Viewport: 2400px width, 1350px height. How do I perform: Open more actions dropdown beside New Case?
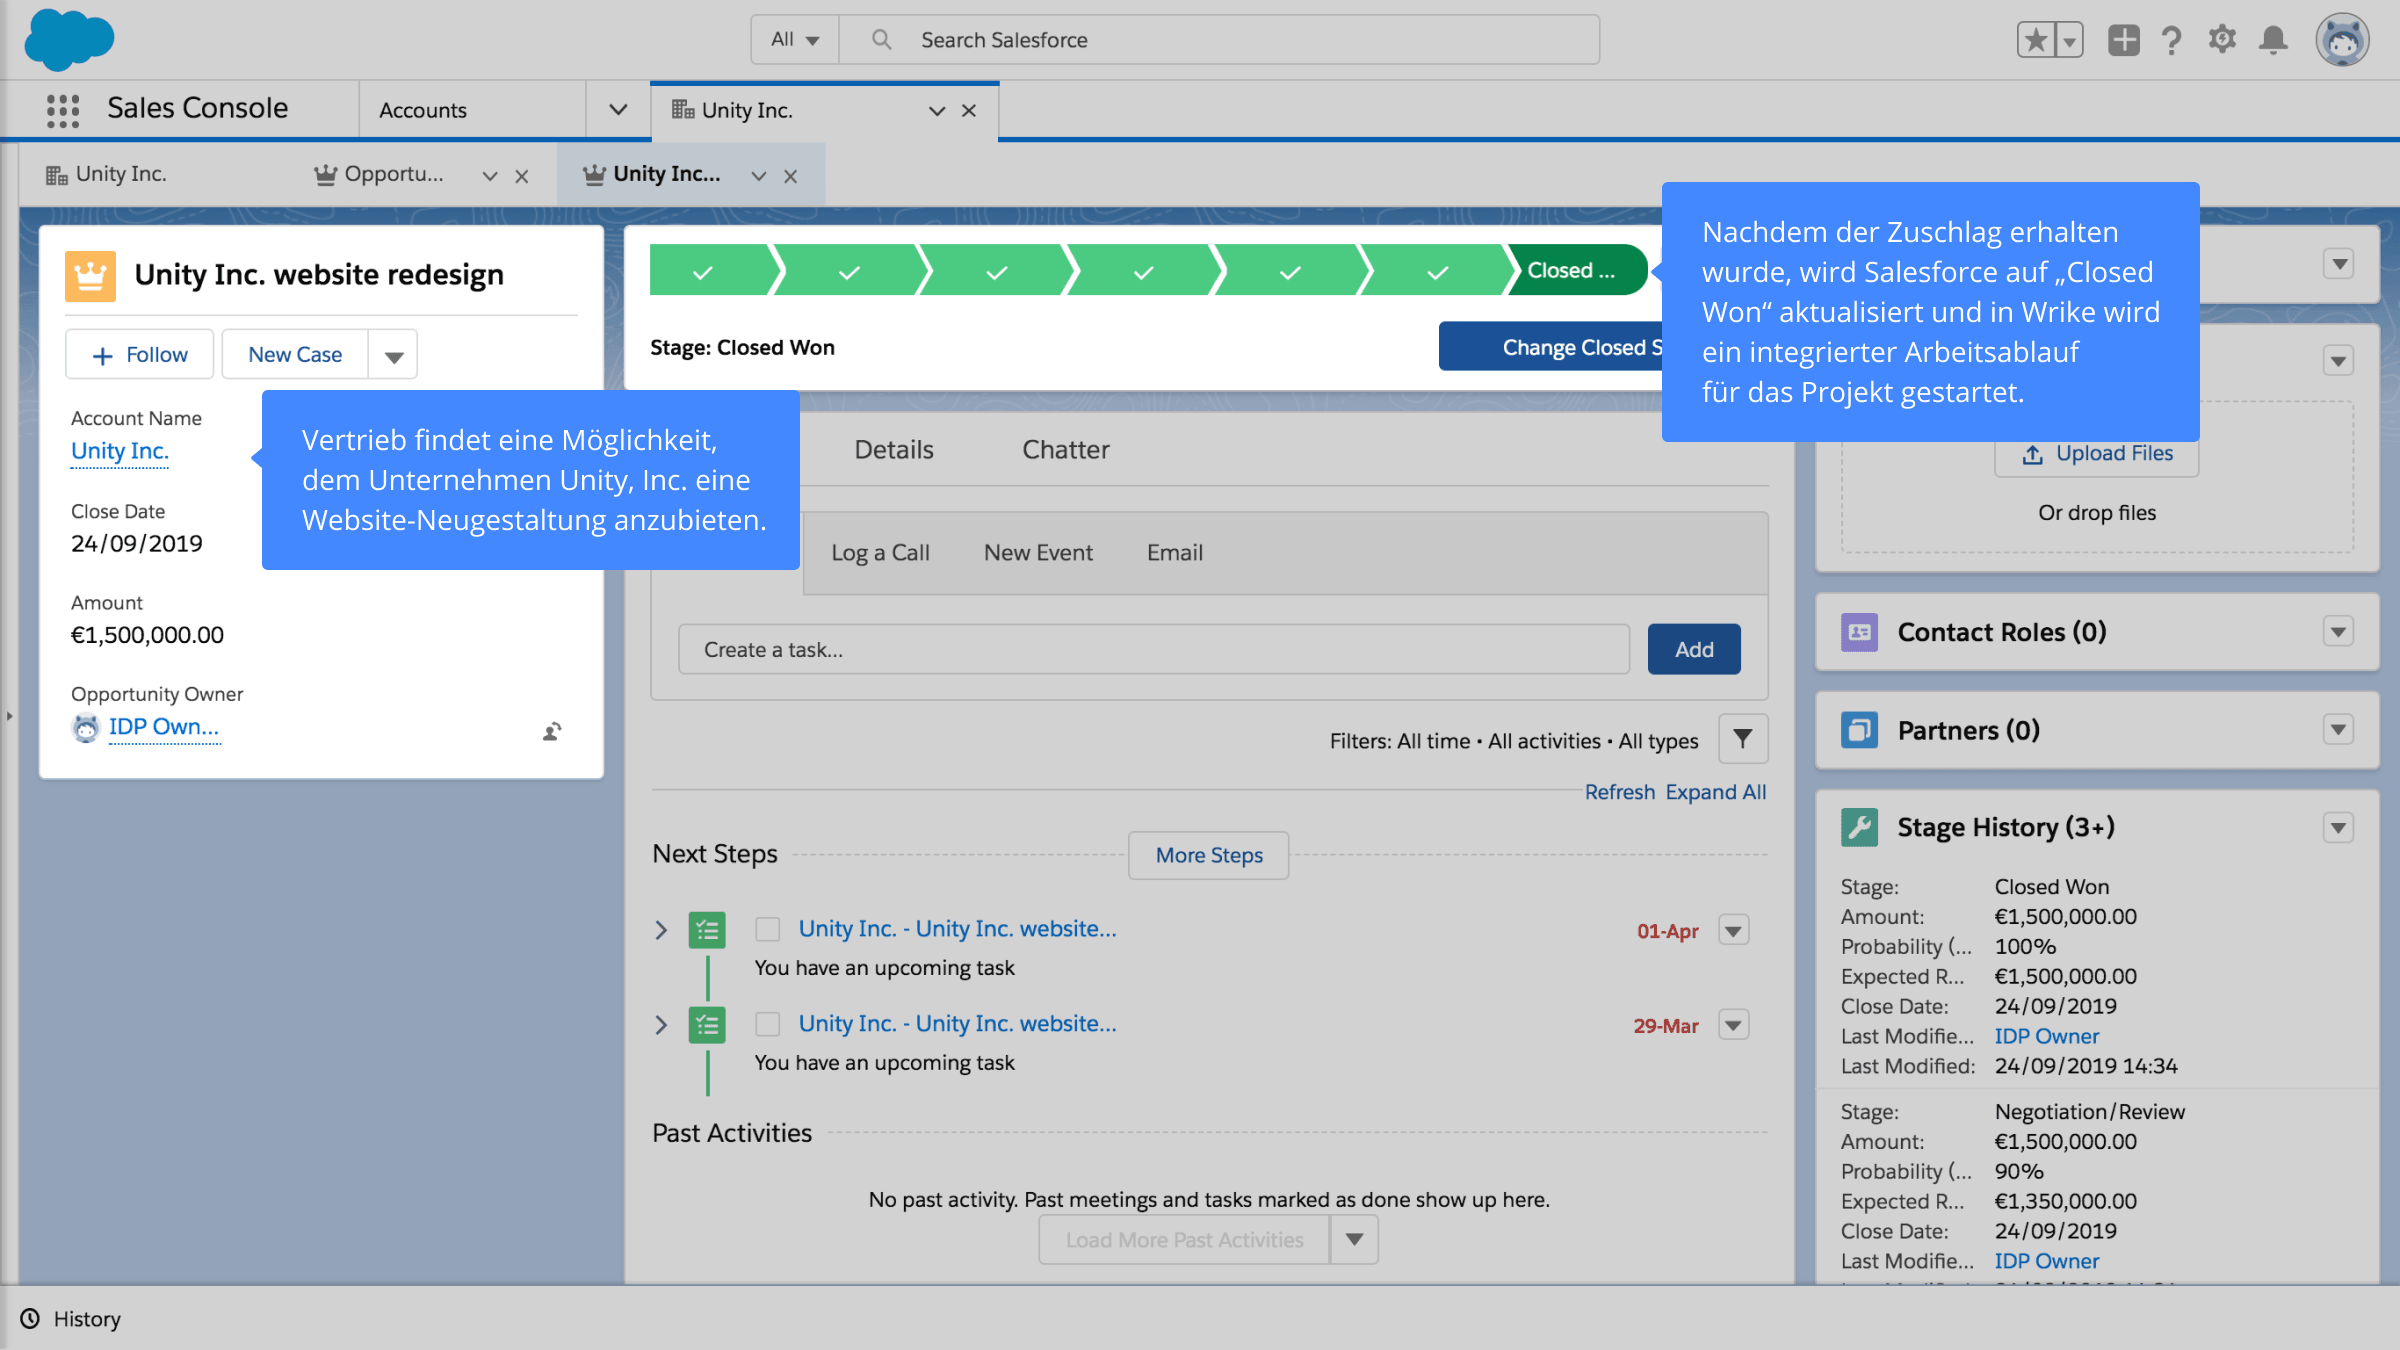point(393,355)
